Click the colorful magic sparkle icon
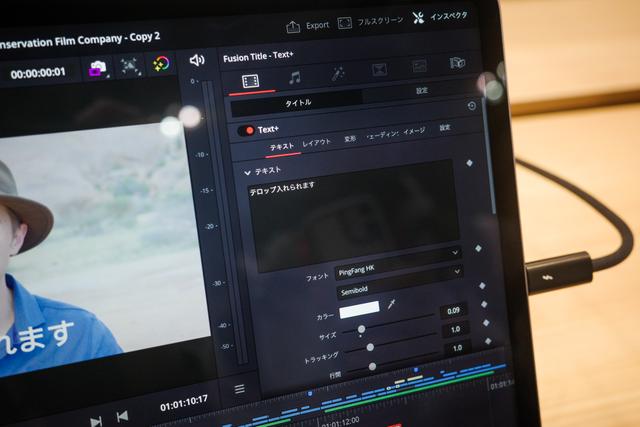 pos(160,64)
